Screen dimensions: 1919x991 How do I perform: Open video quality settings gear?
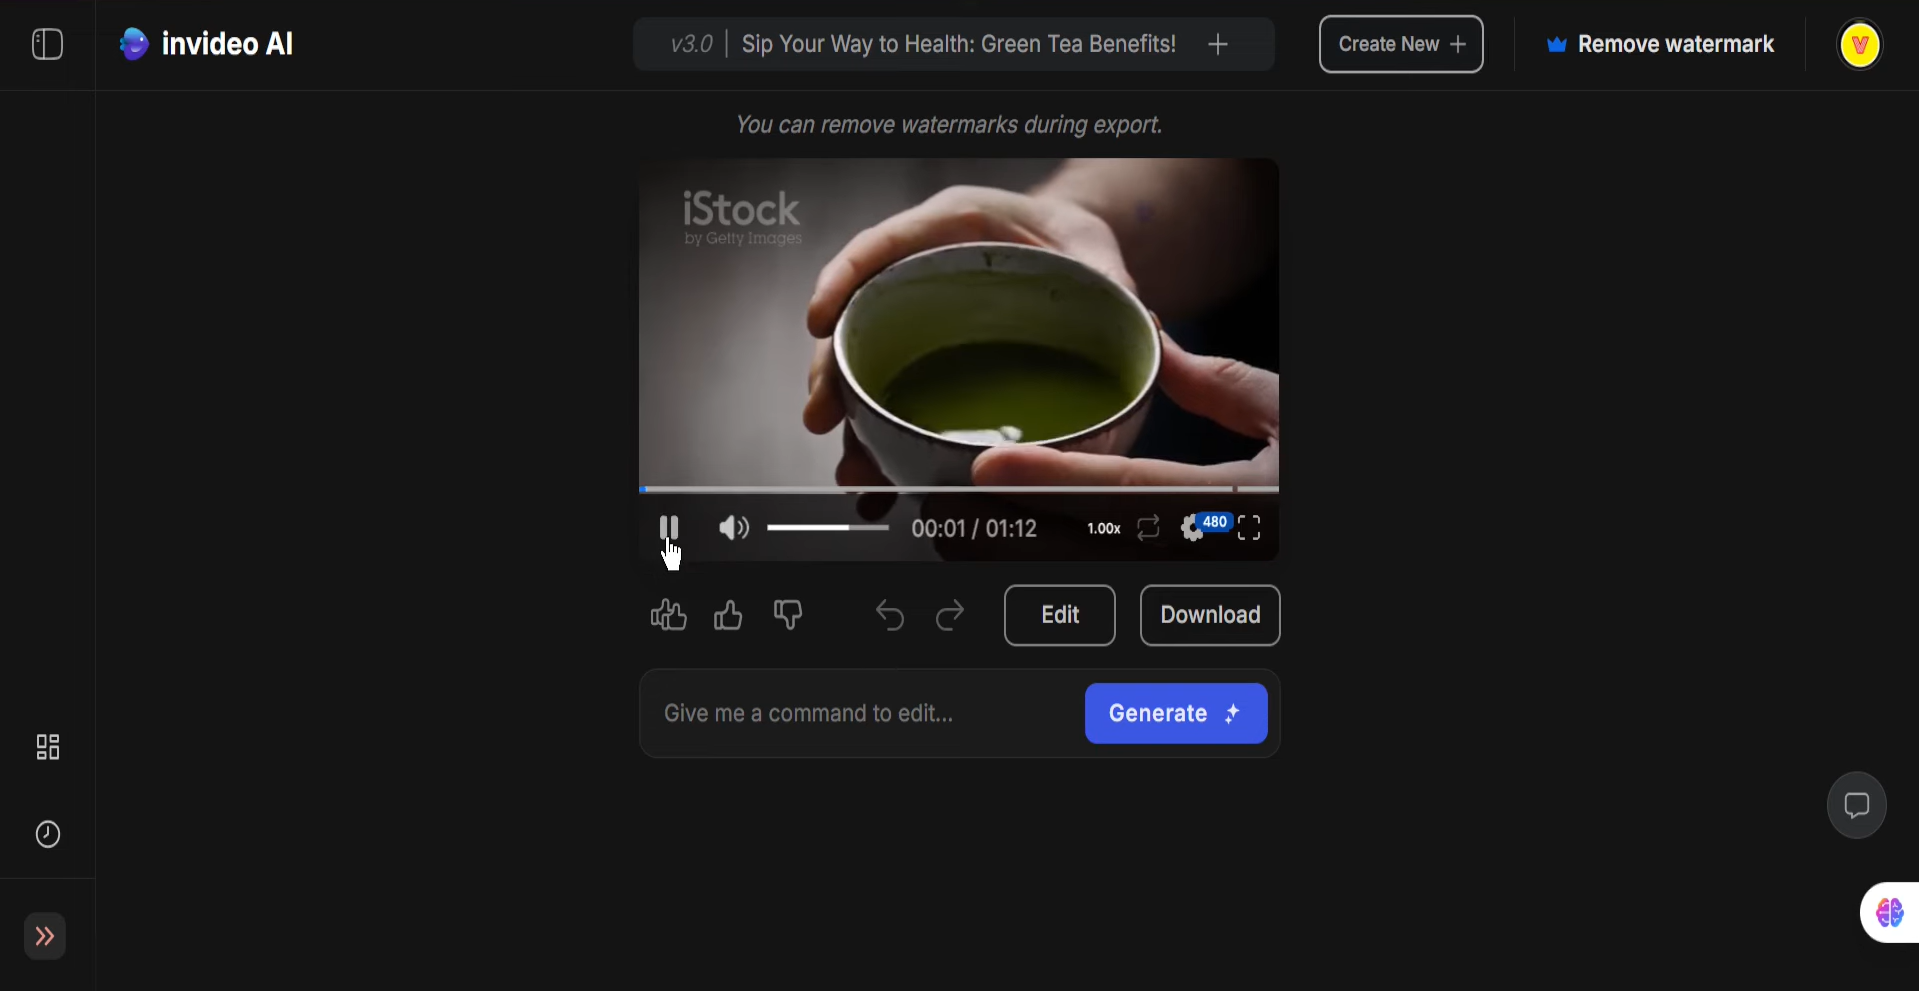point(1192,528)
